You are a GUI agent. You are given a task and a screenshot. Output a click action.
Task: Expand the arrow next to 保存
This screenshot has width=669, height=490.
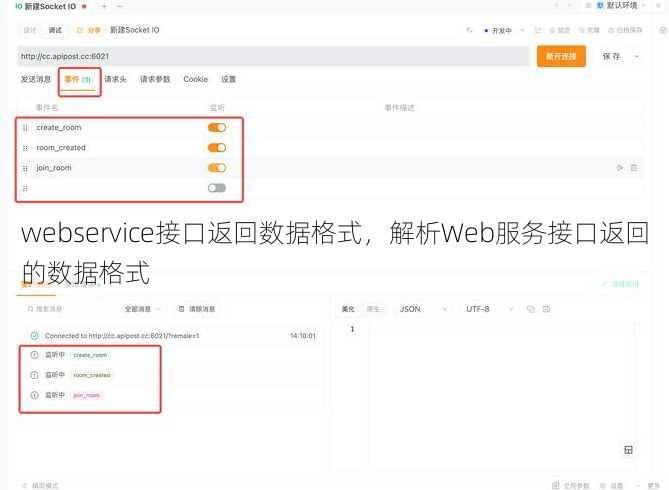[x=637, y=56]
